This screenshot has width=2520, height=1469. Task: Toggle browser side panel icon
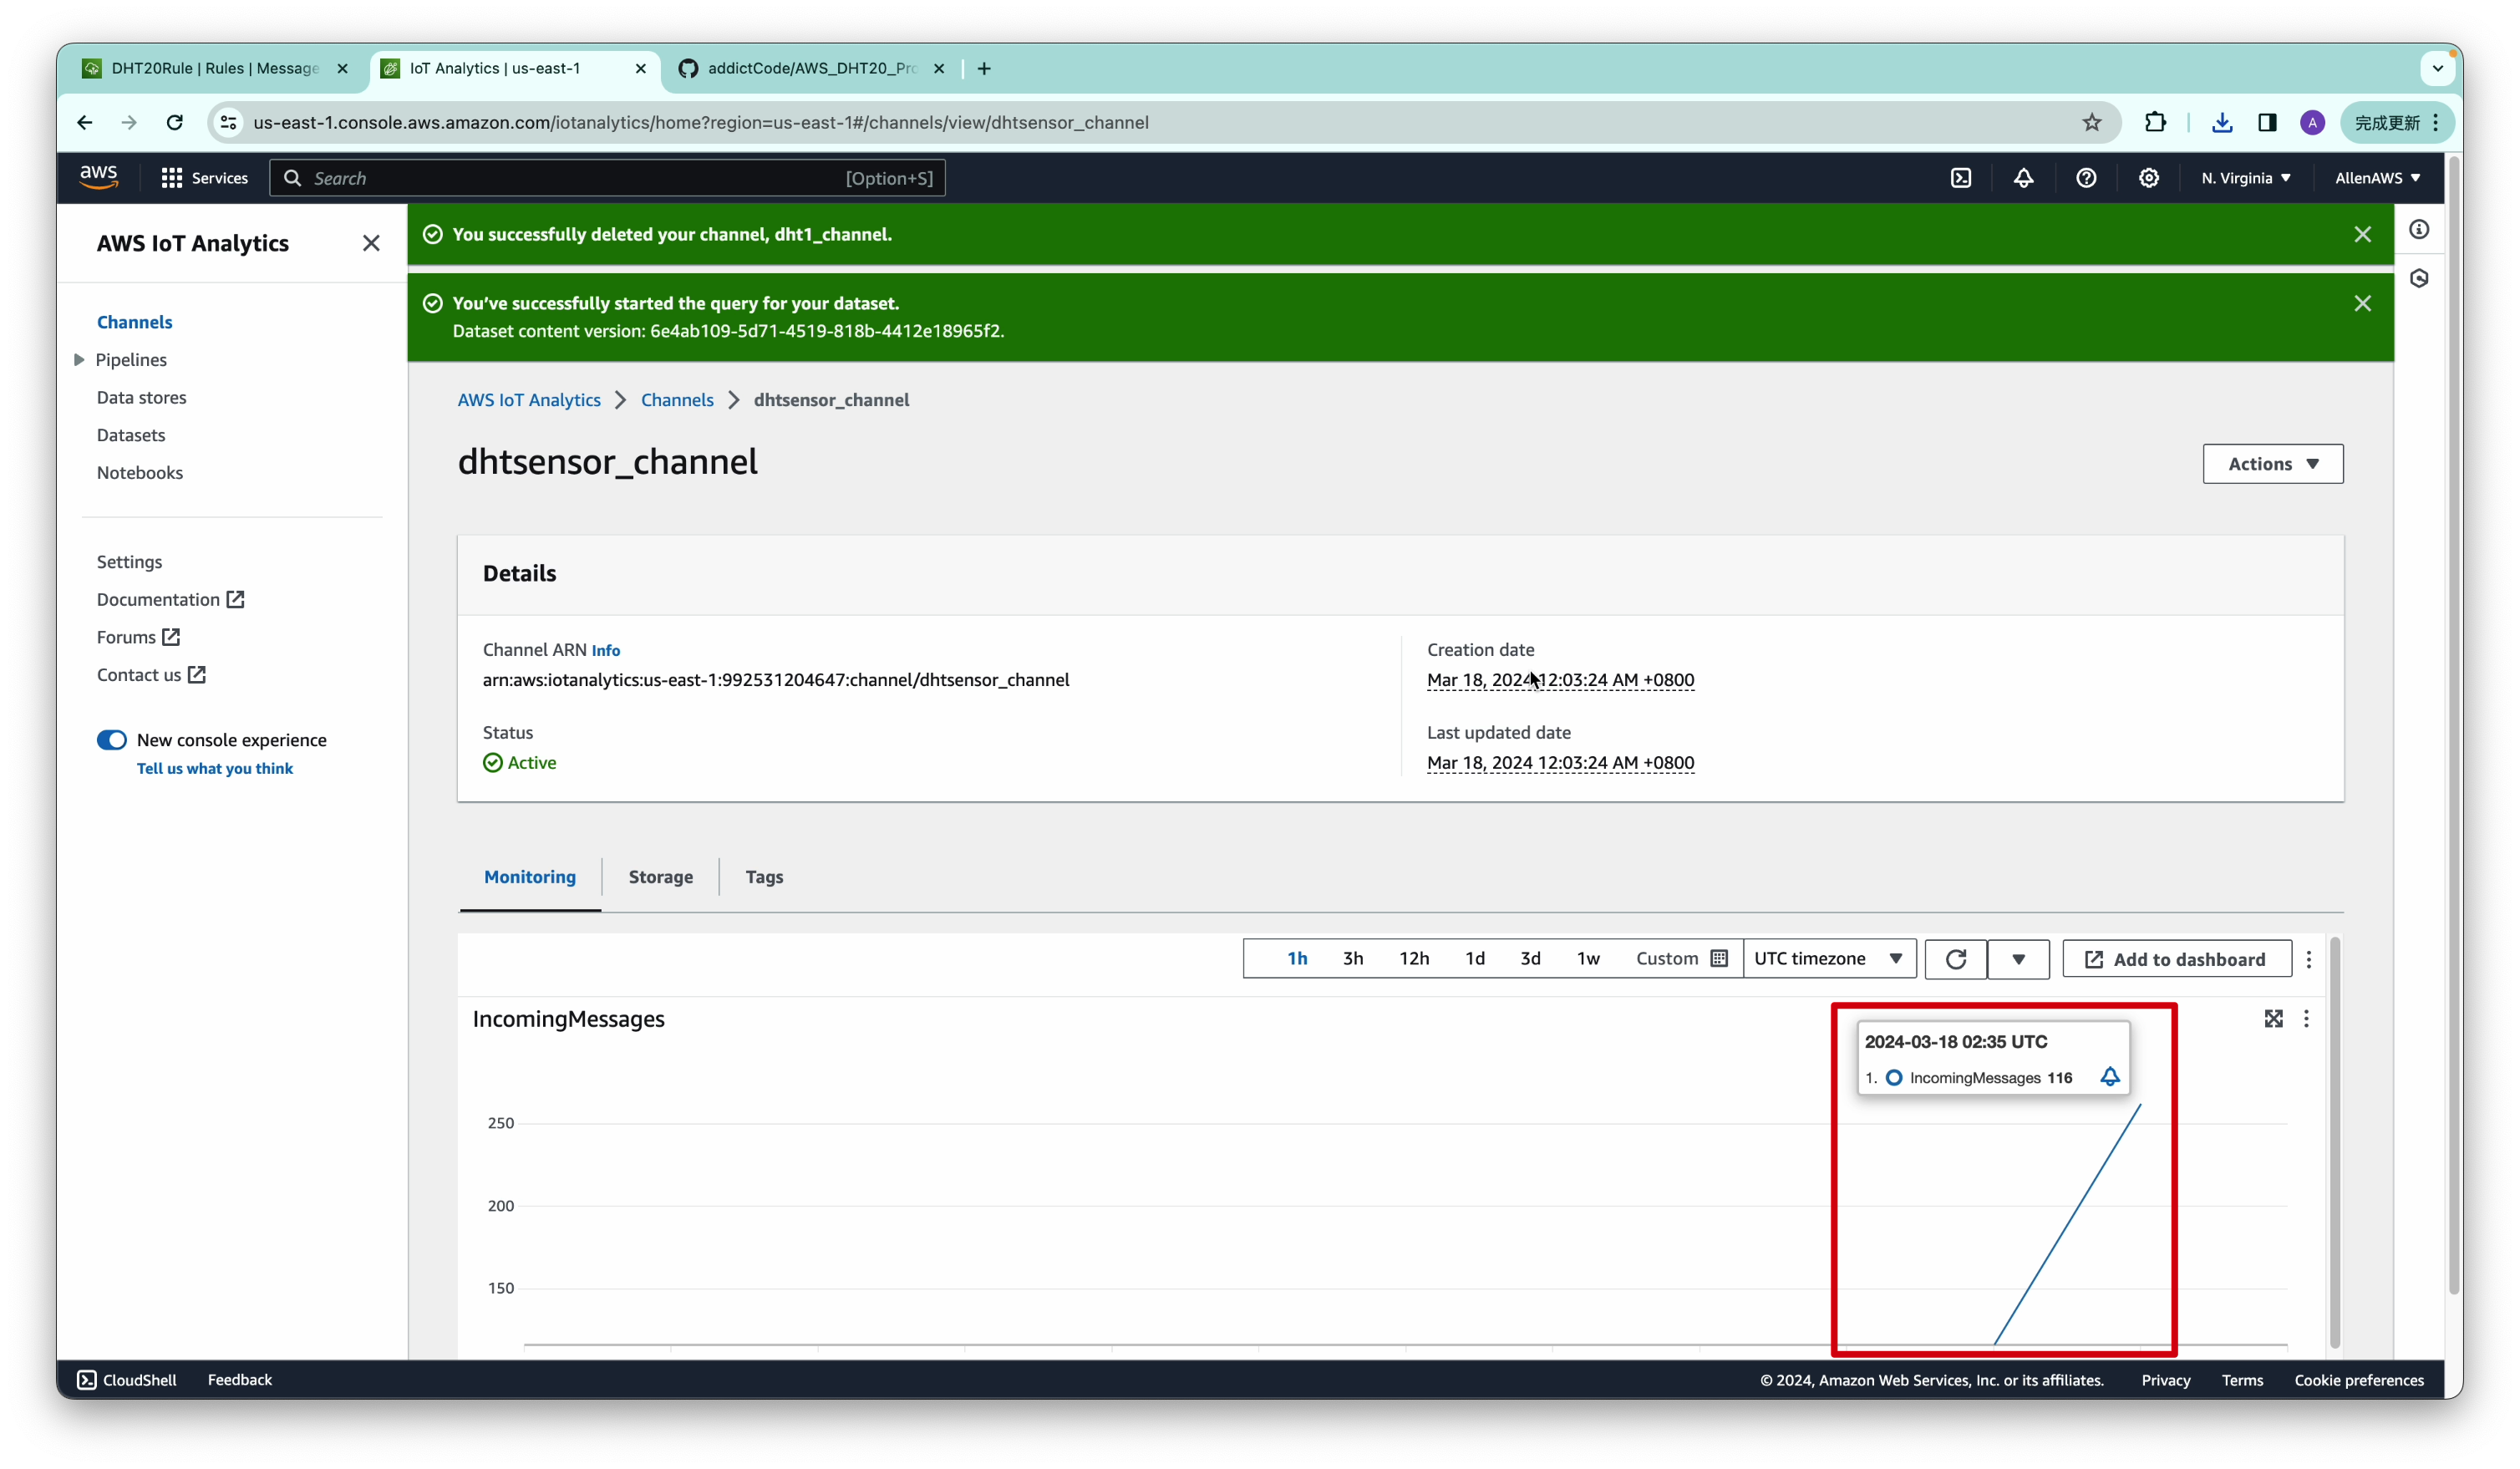pyautogui.click(x=2267, y=122)
